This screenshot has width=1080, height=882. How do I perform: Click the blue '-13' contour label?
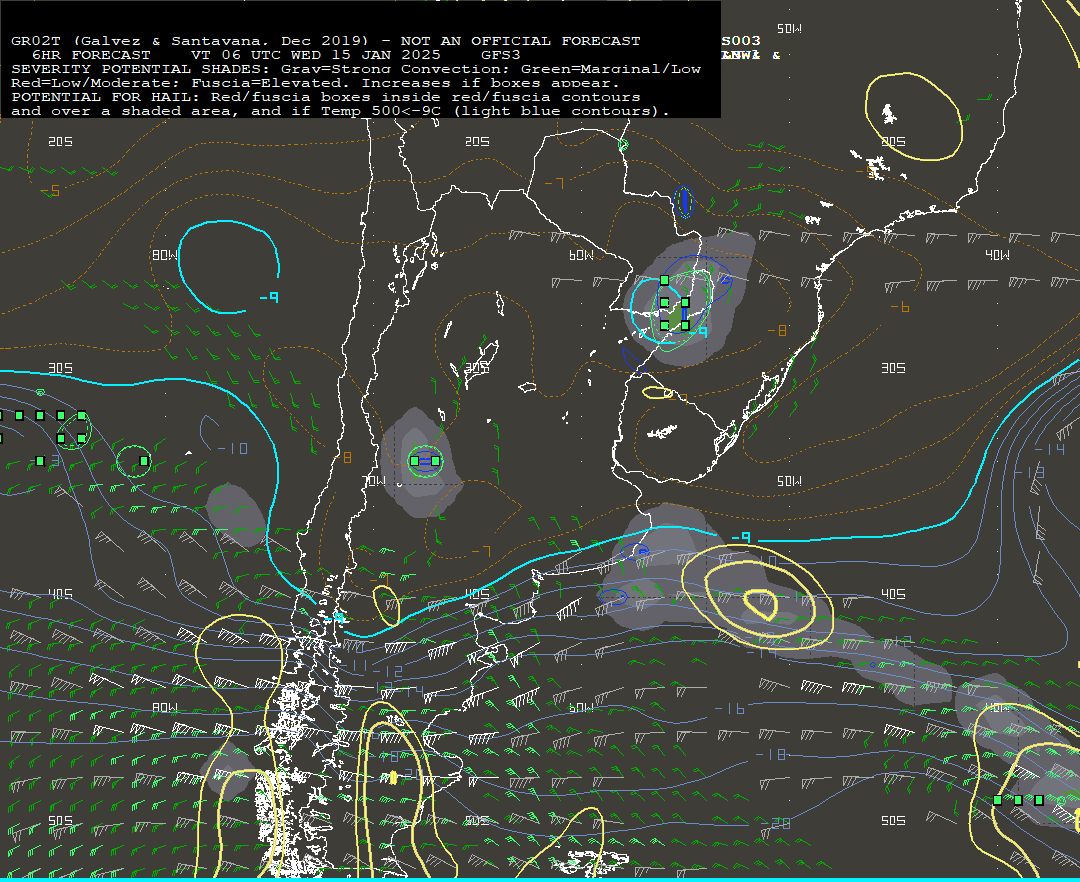[1029, 472]
